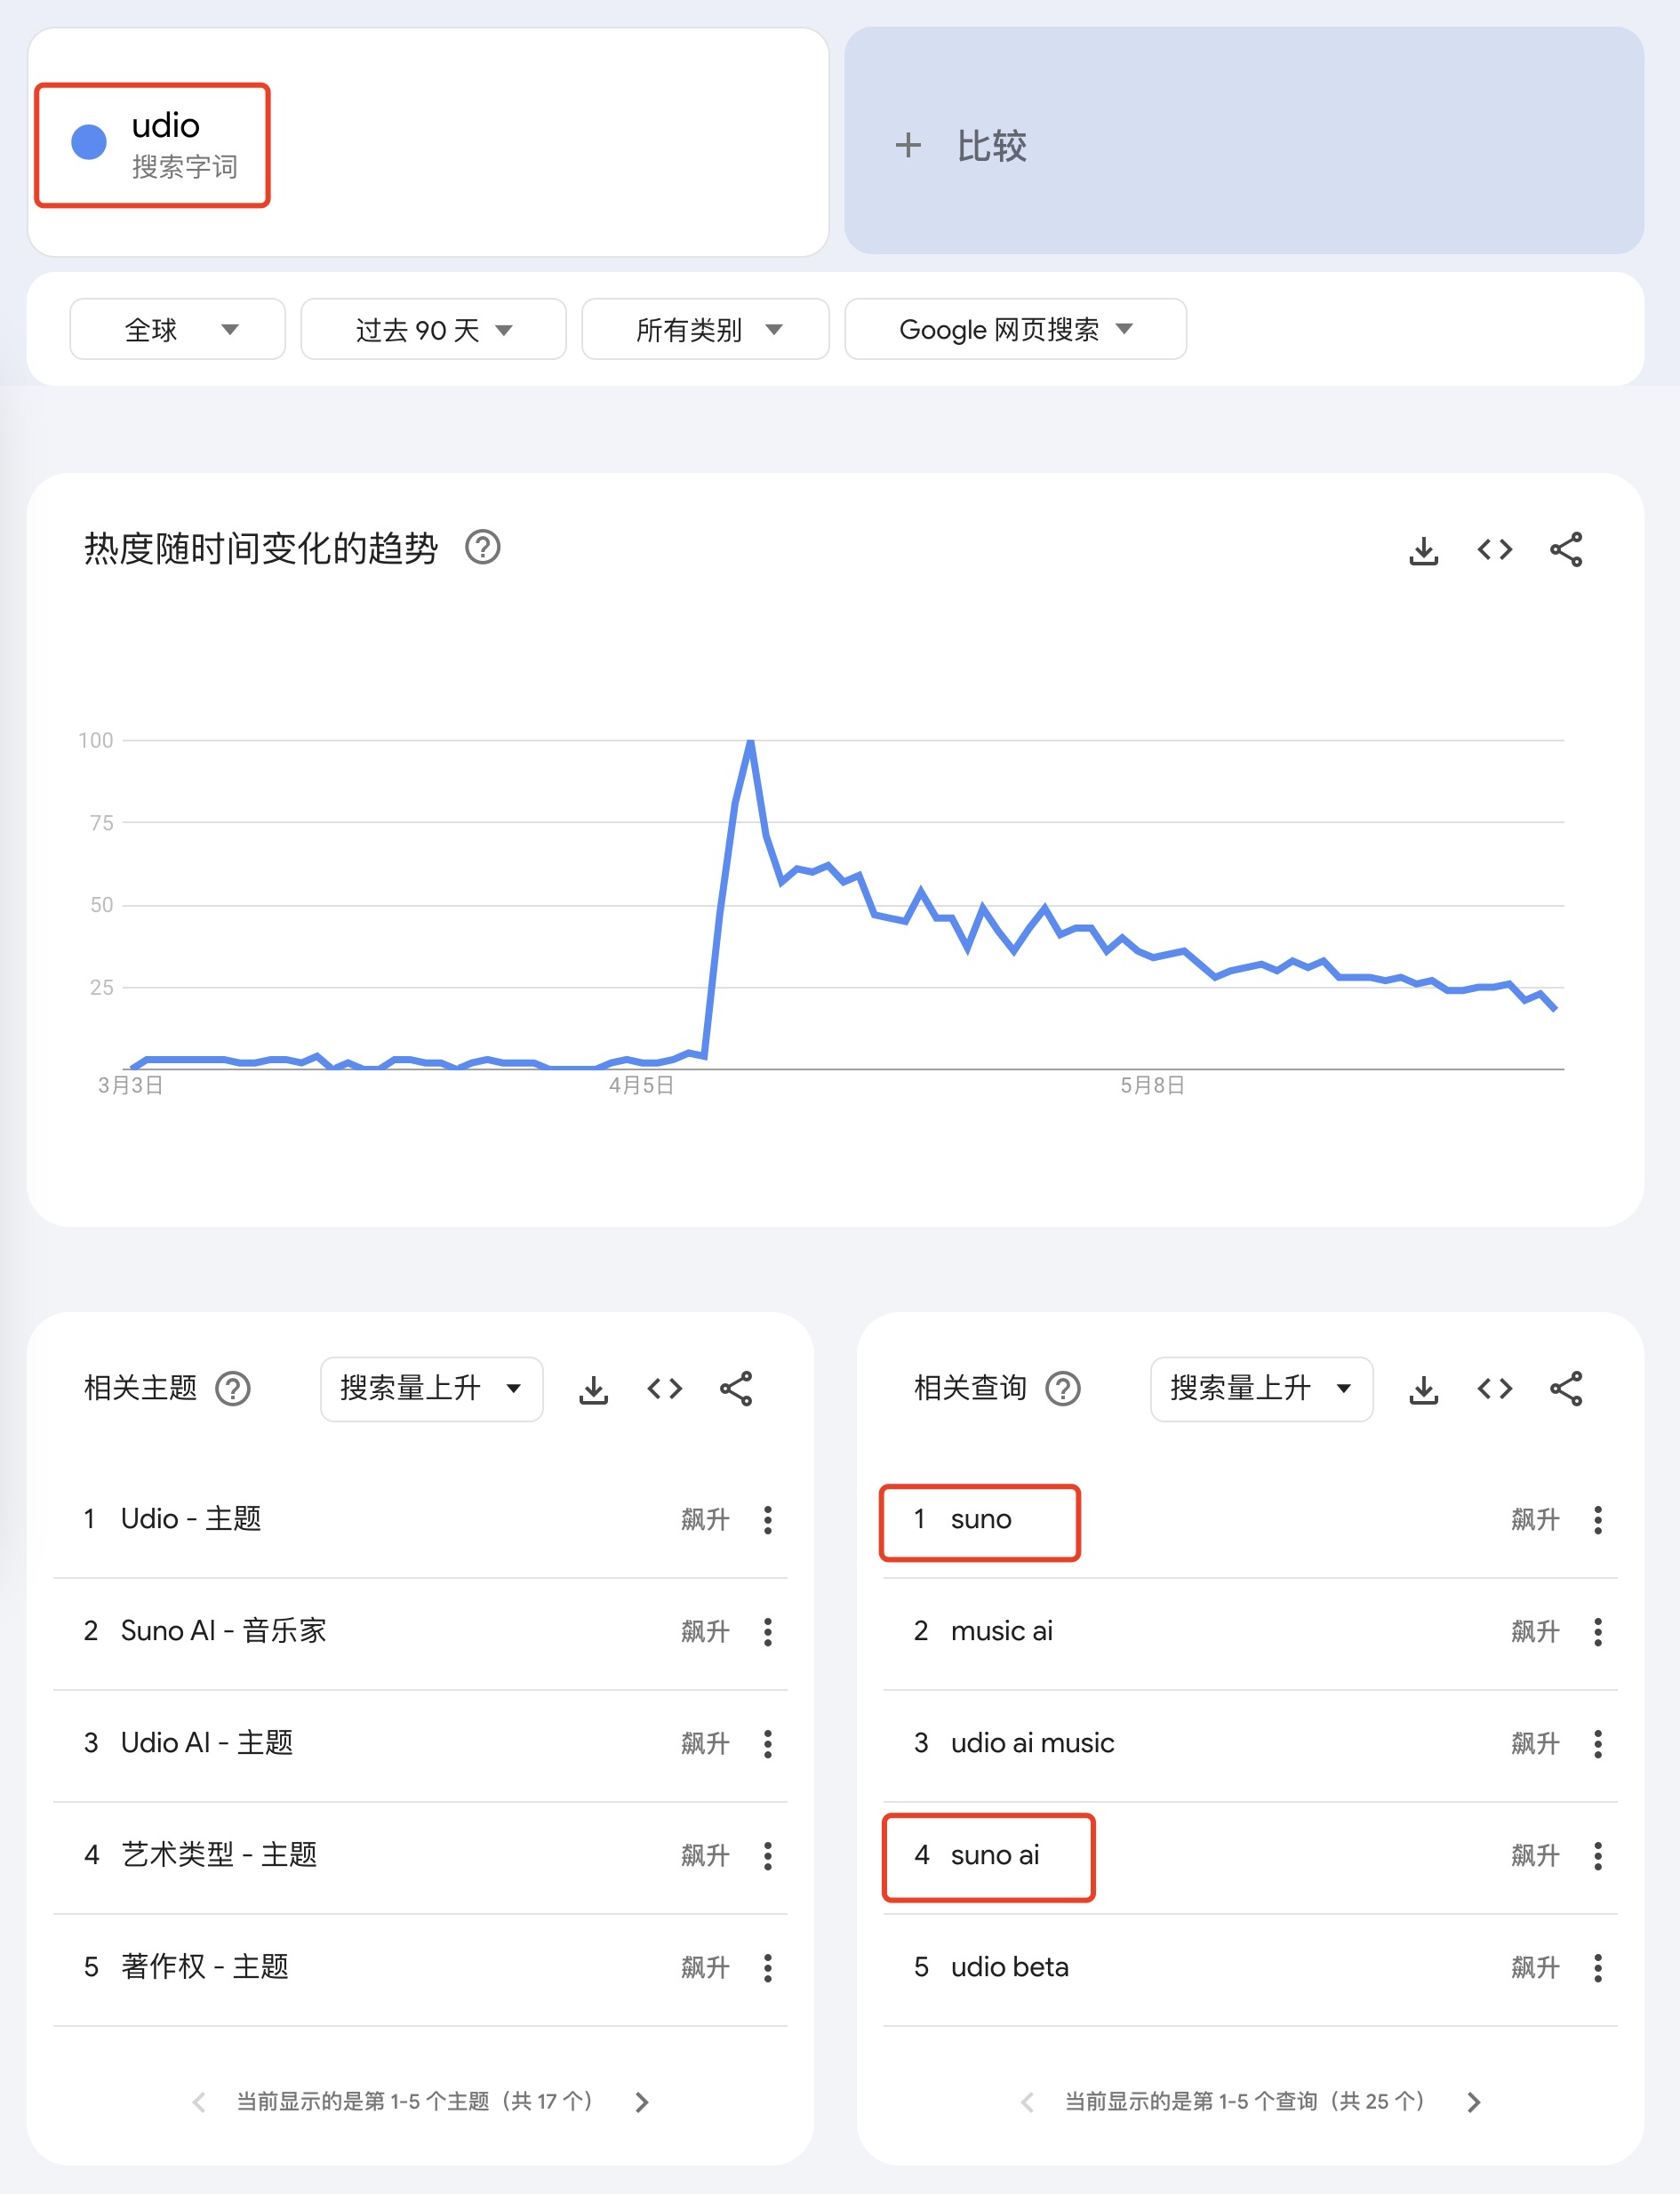The height and width of the screenshot is (2194, 1680).
Task: Open more options for music ai query
Action: tap(1598, 1632)
